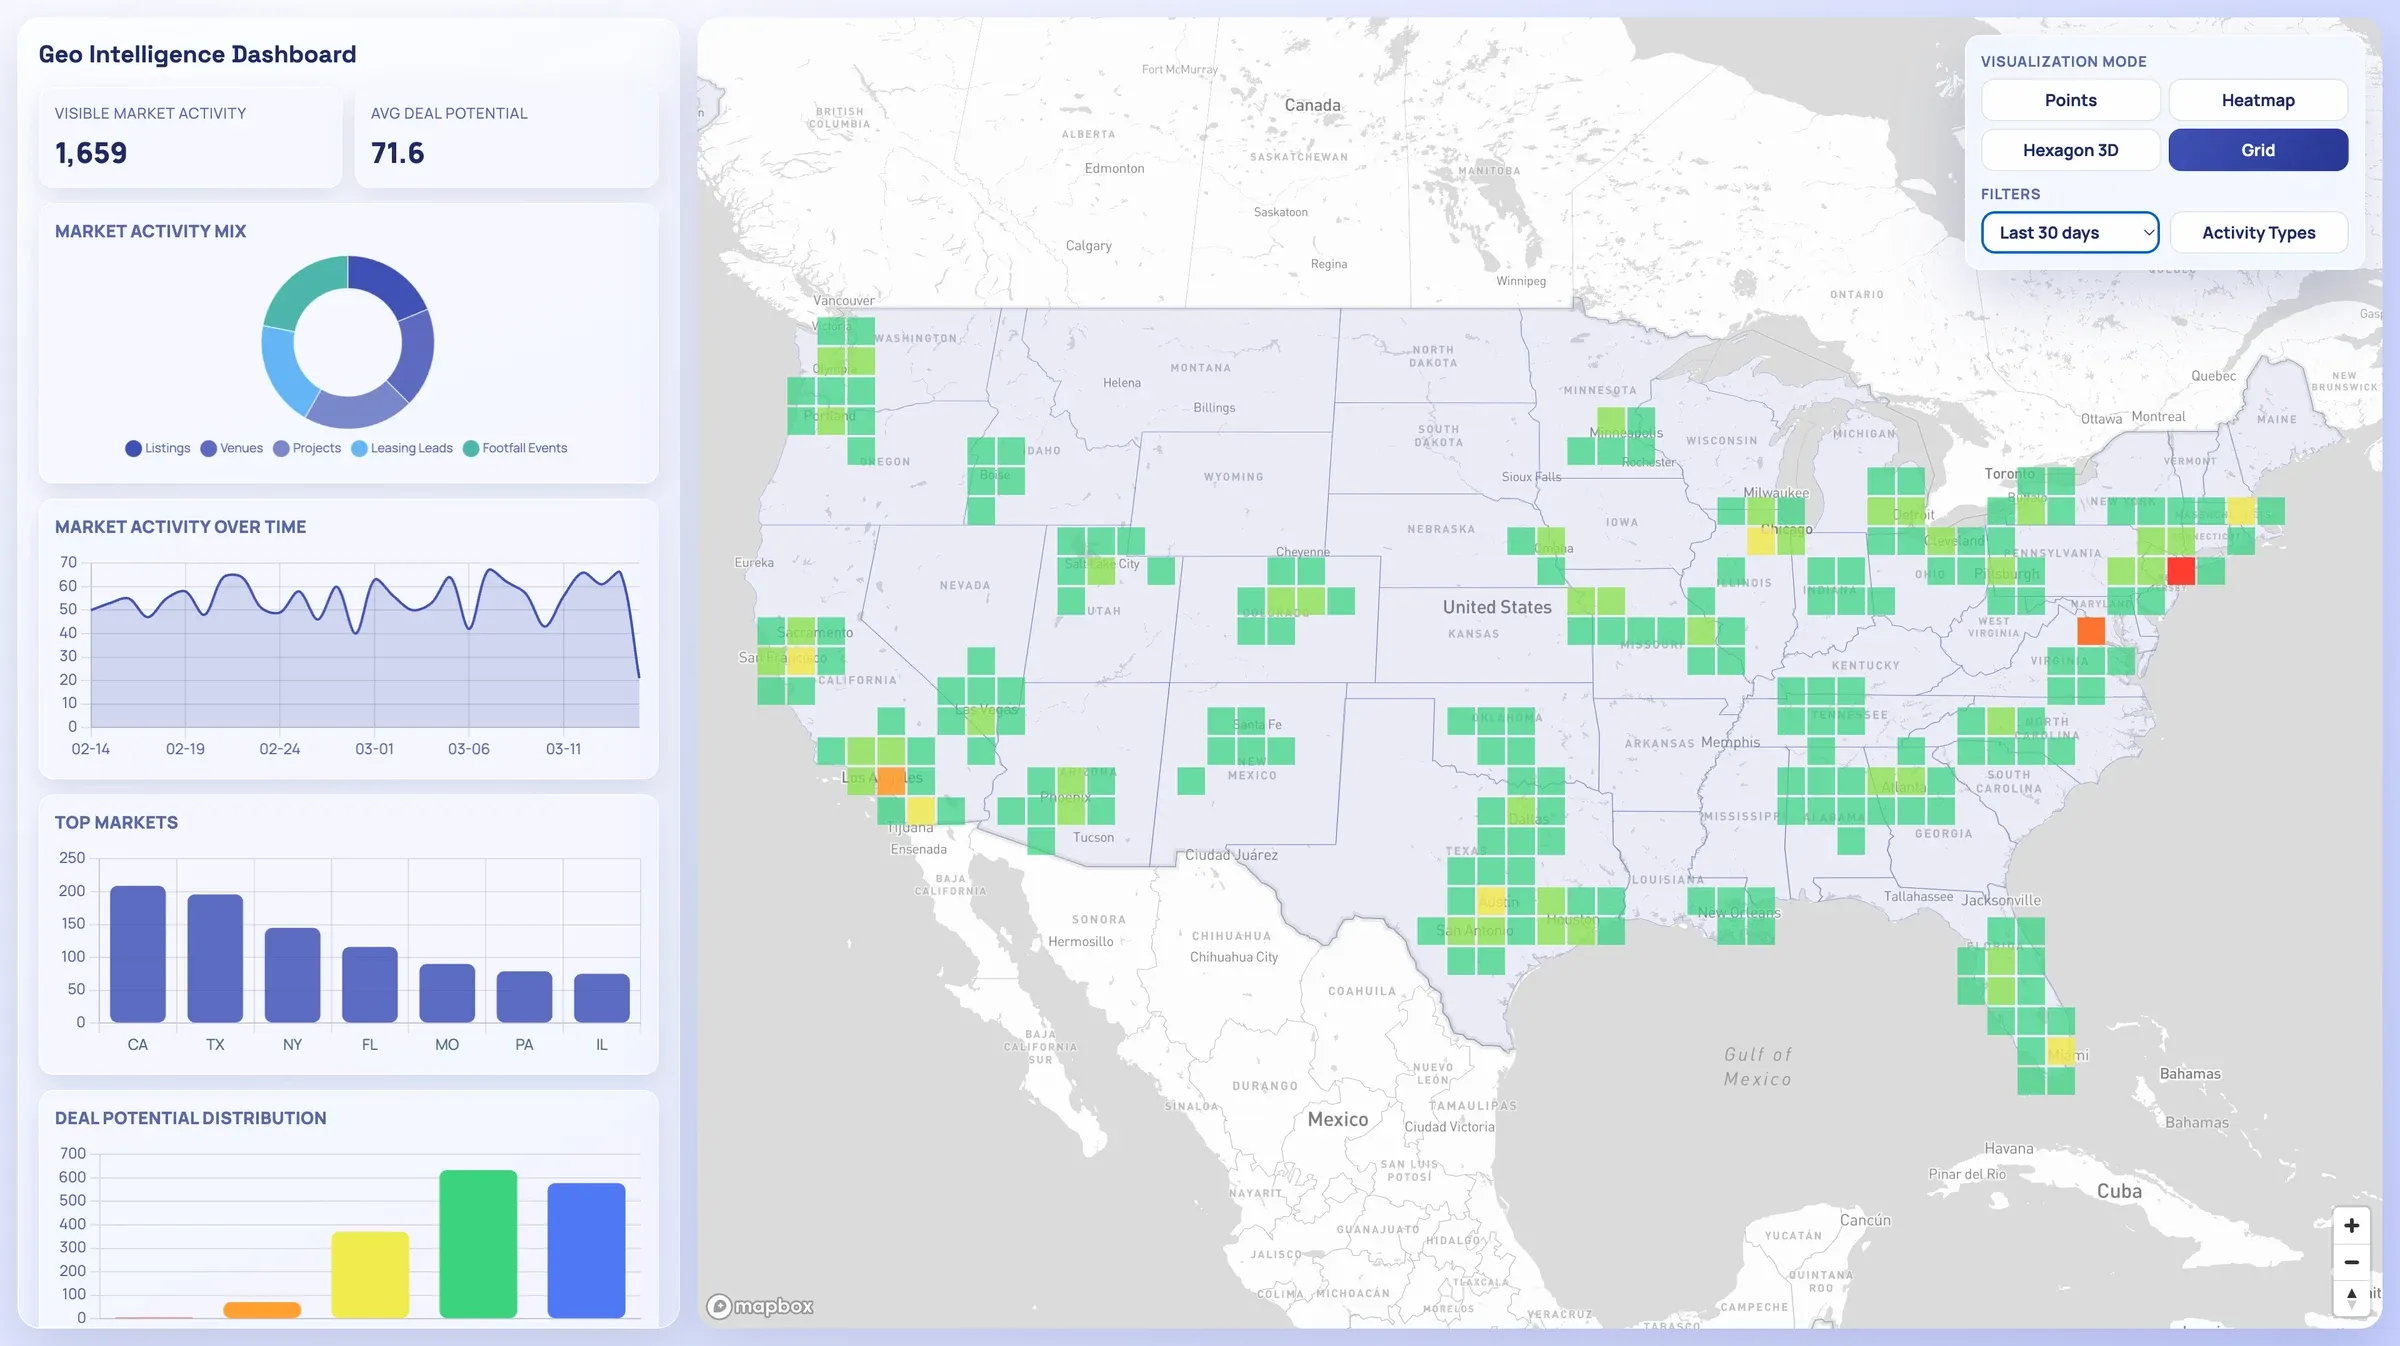Click the yellow grid cell near Miami

[2061, 1051]
